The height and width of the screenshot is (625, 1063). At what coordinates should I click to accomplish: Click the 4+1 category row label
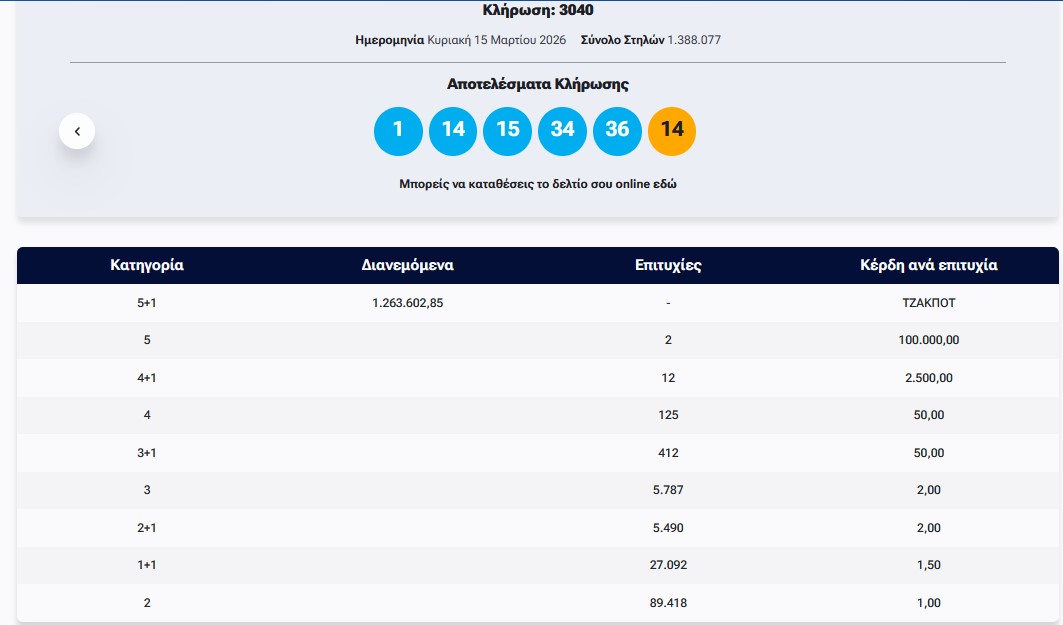click(147, 378)
